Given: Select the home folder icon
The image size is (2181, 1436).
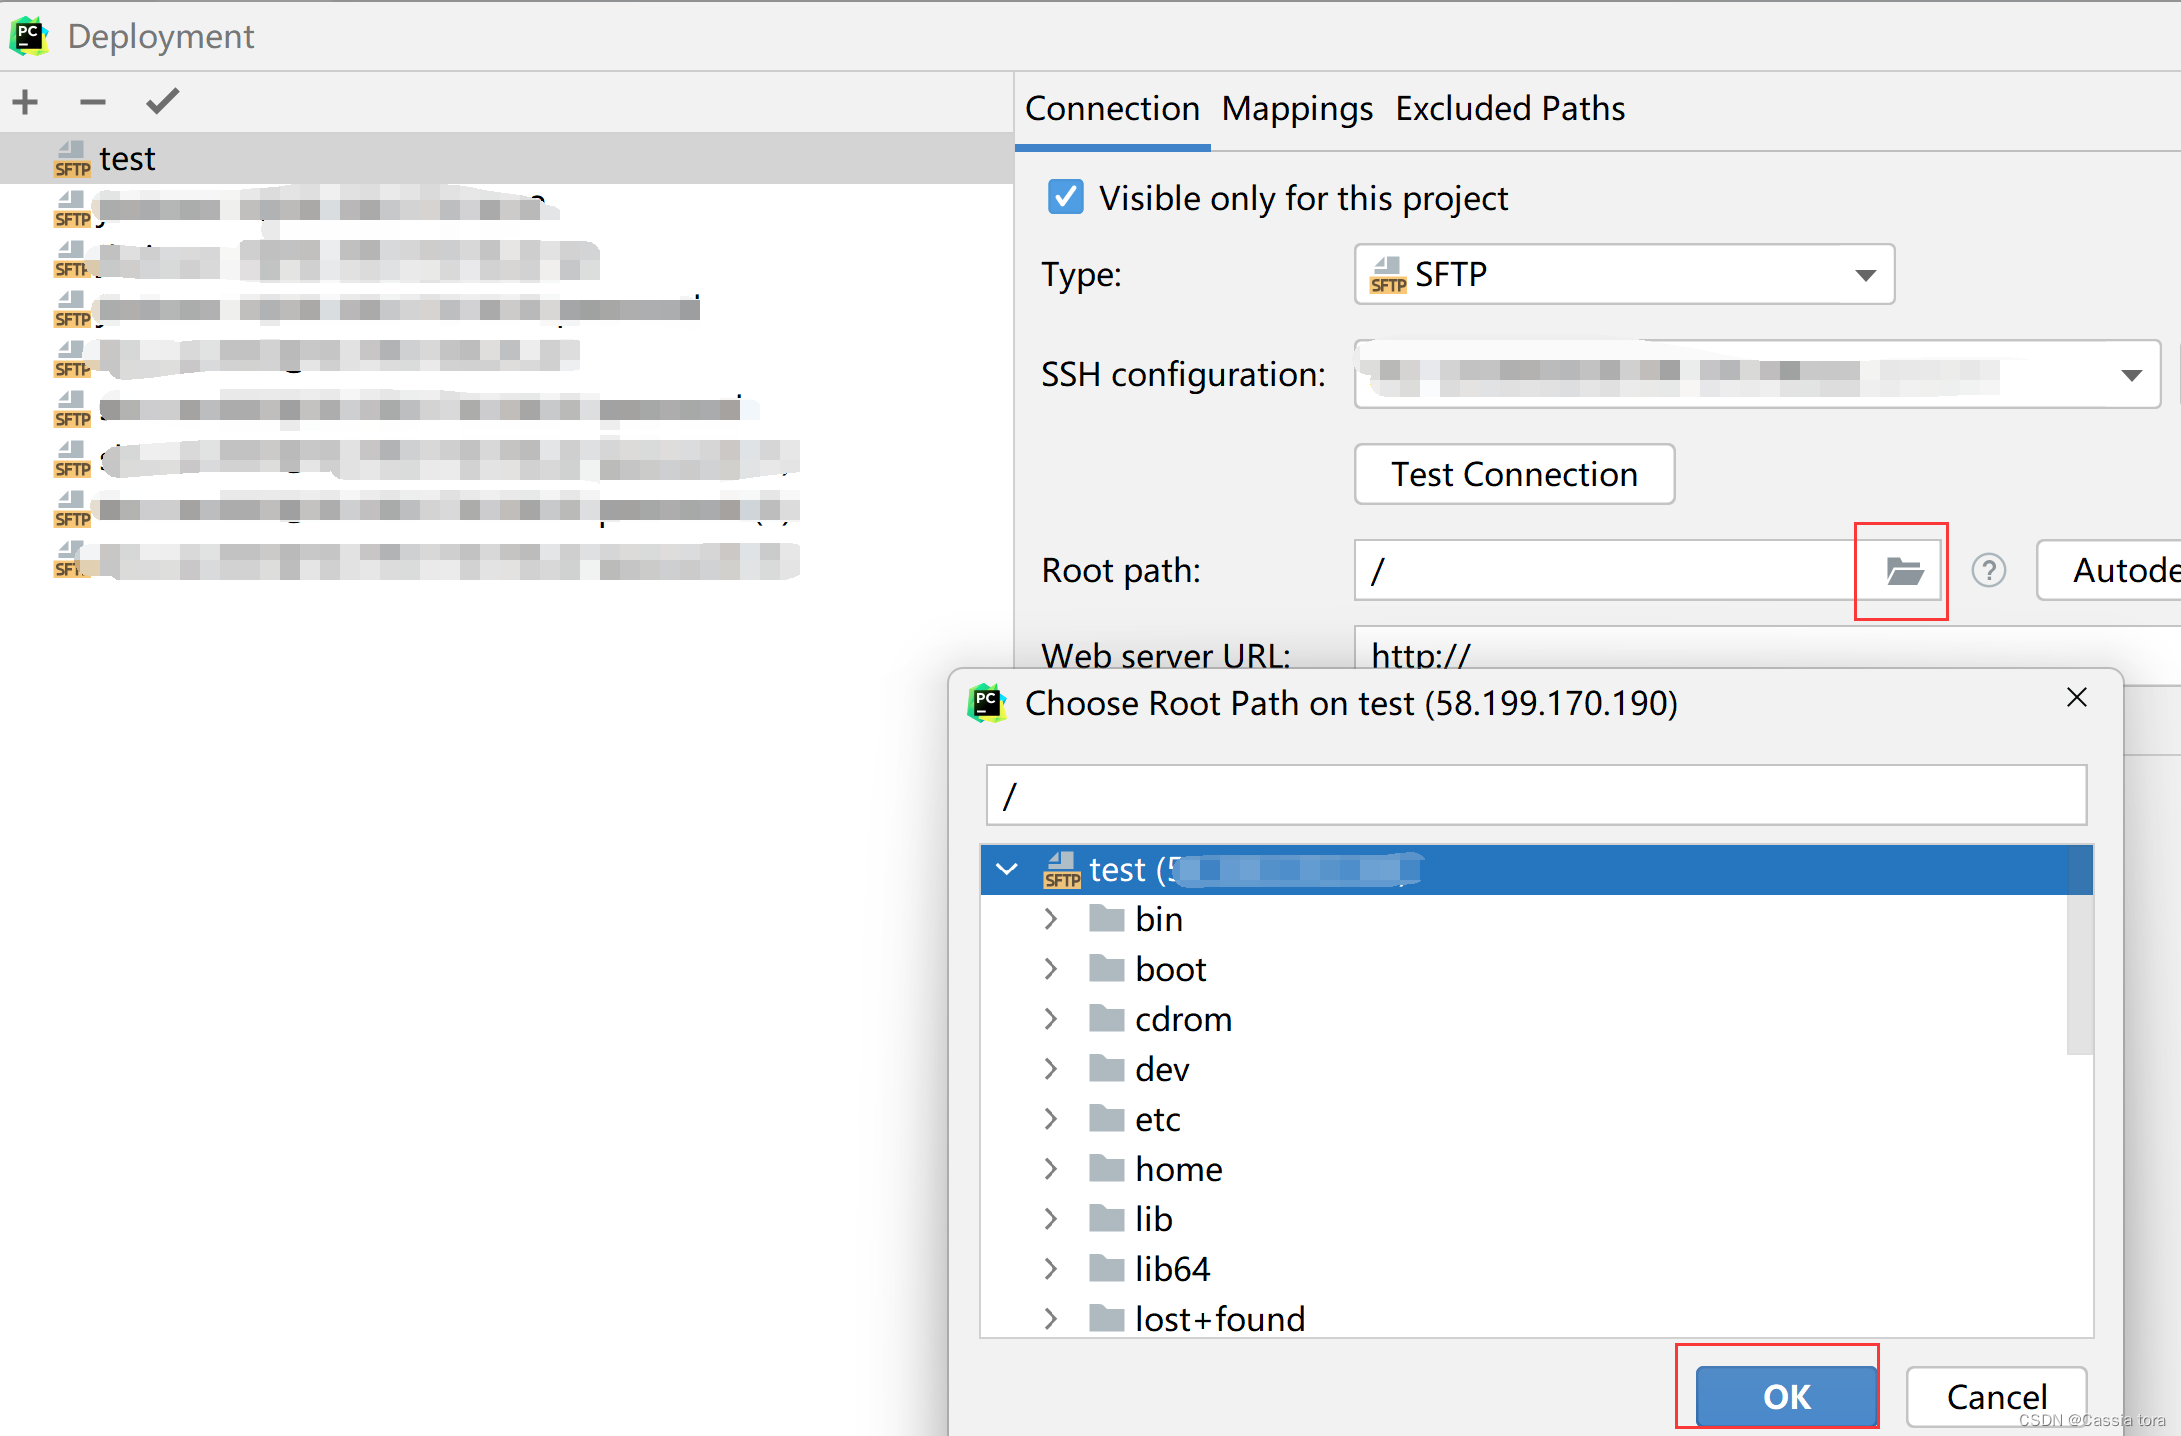Looking at the screenshot, I should pyautogui.click(x=1106, y=1168).
